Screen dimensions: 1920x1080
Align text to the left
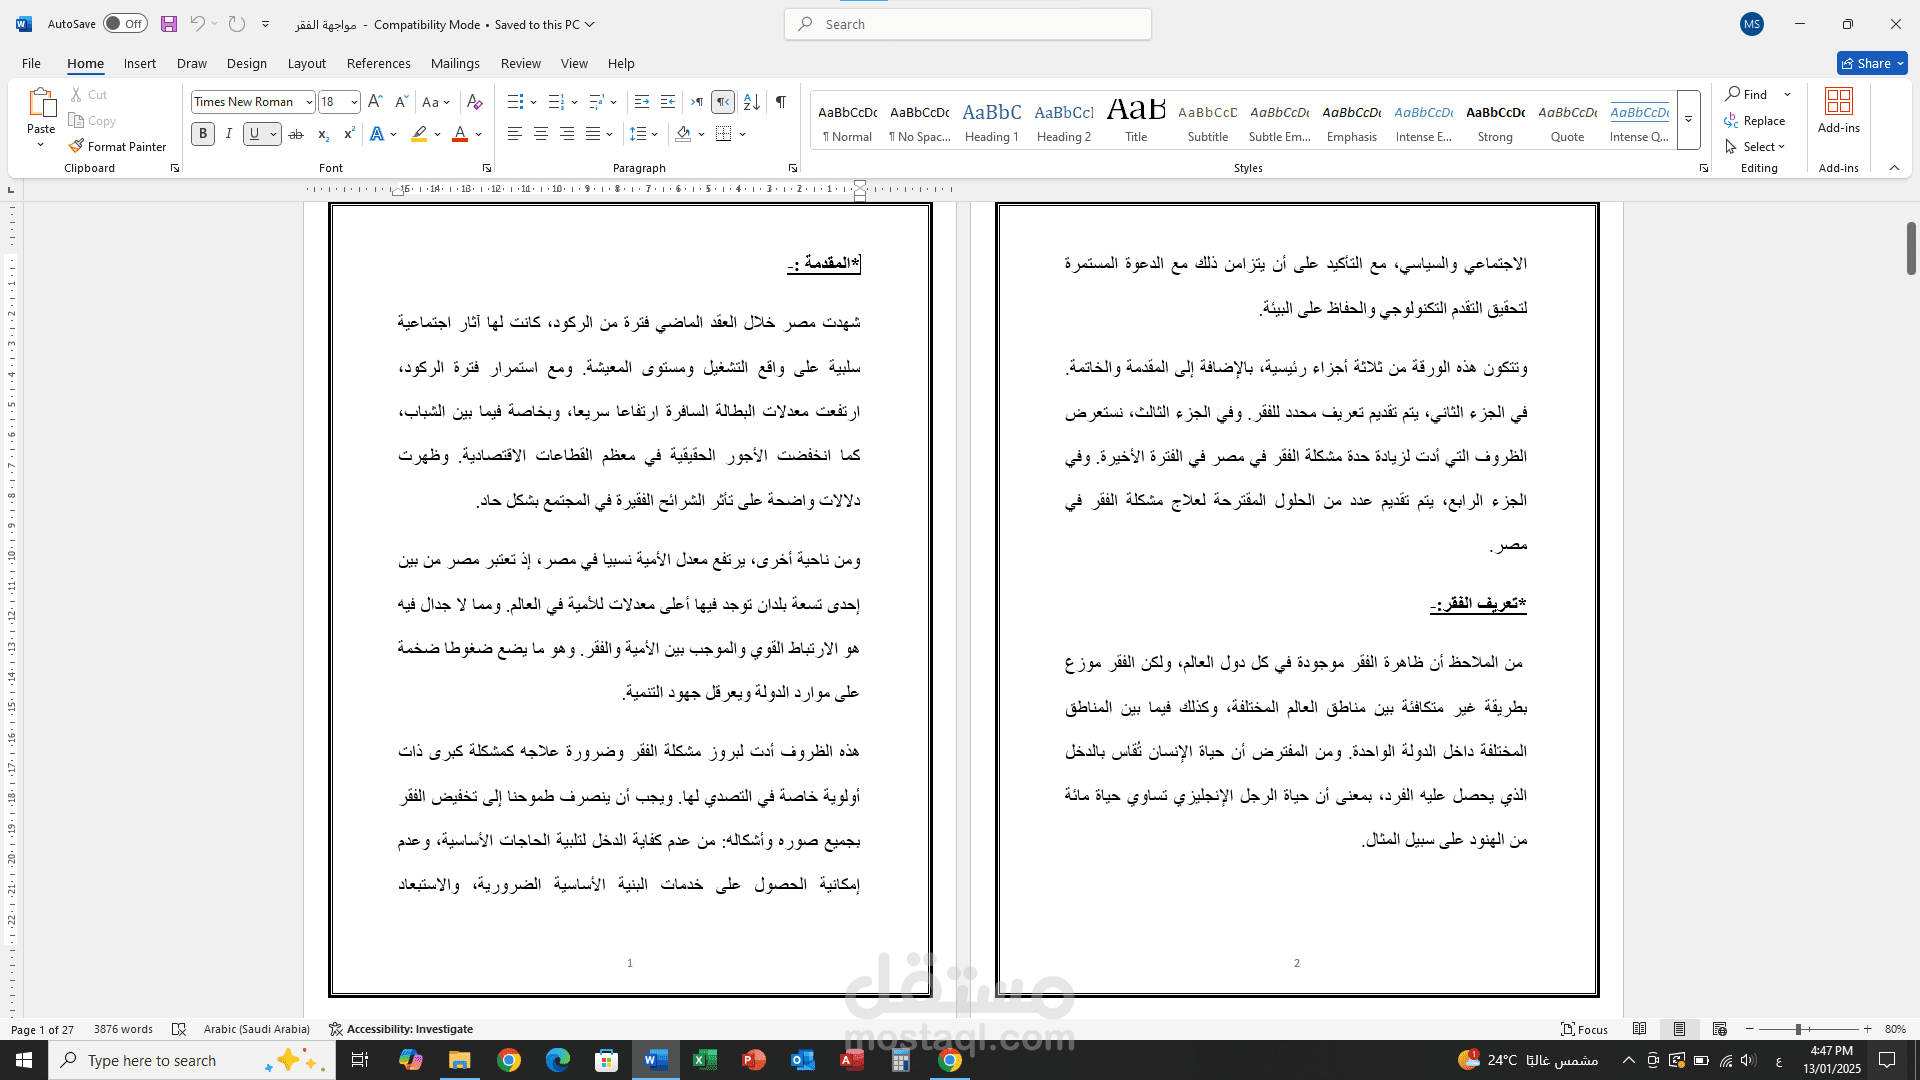(x=514, y=134)
